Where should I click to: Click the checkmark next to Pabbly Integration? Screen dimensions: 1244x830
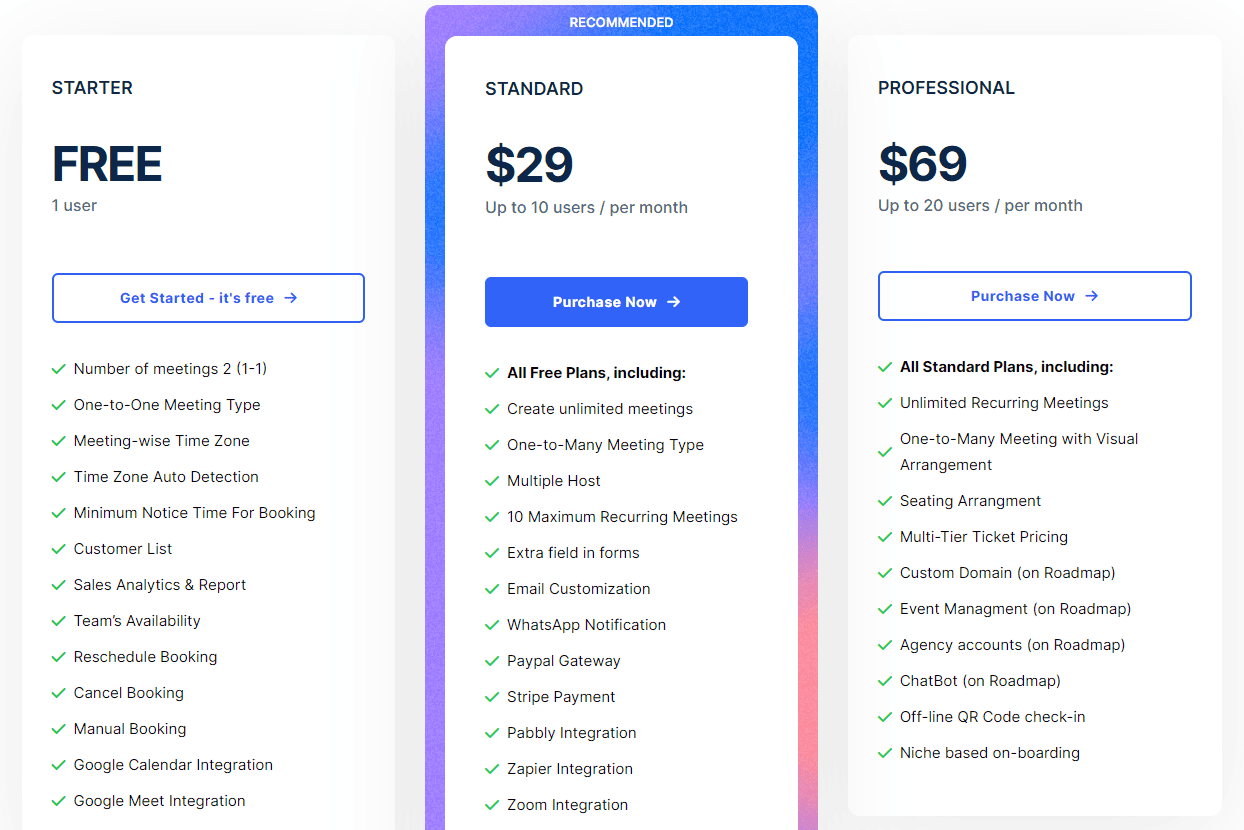[492, 732]
